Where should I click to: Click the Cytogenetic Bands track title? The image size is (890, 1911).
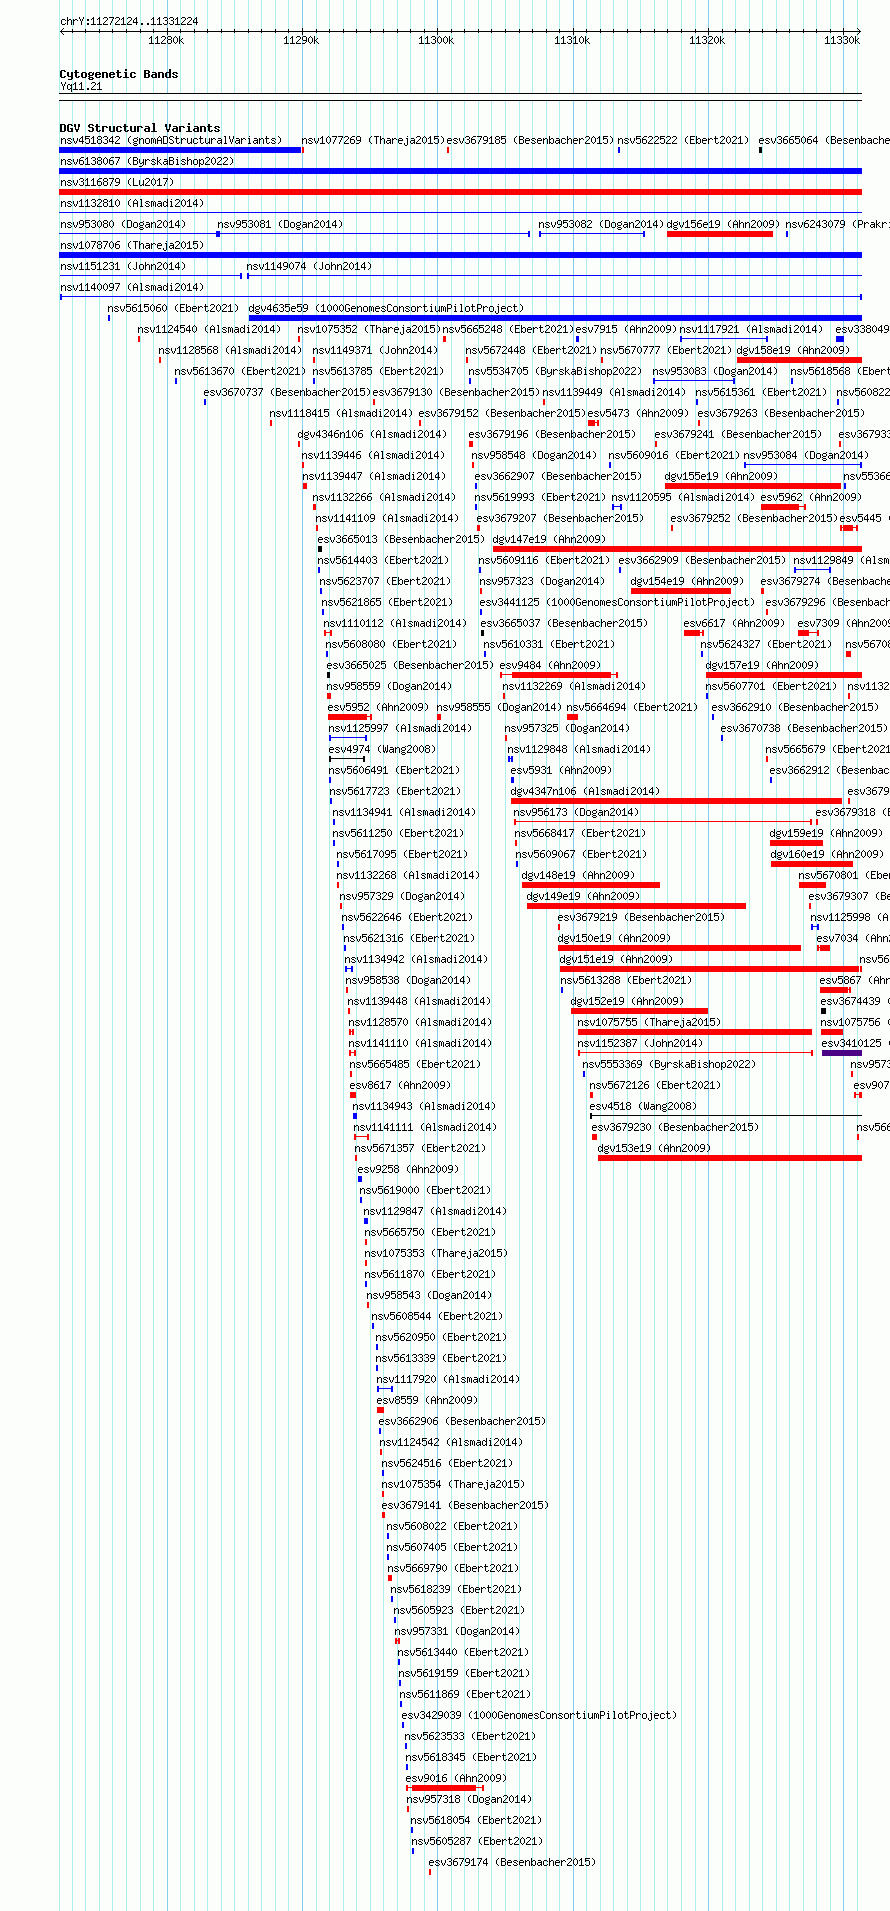[119, 74]
